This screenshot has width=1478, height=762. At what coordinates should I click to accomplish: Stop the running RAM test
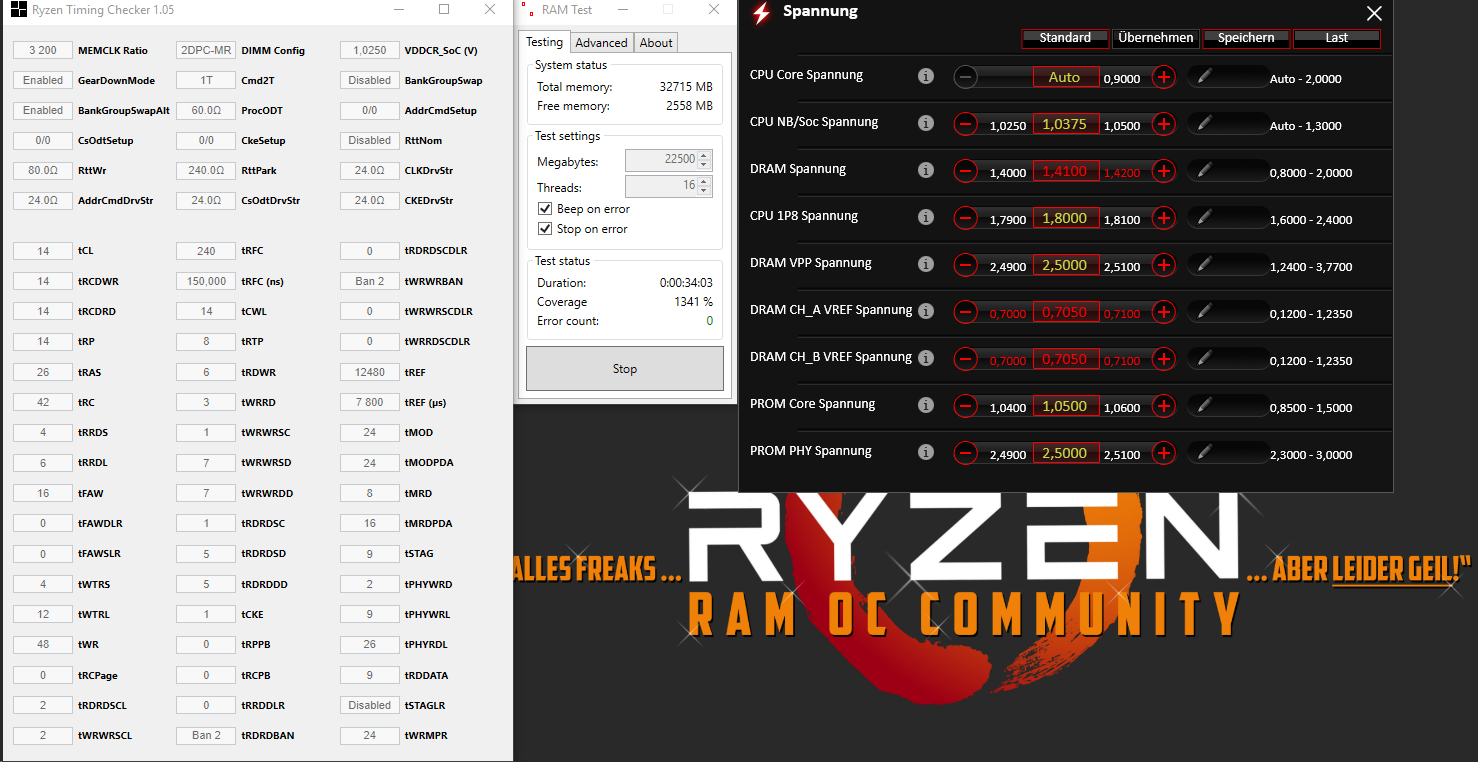pos(625,369)
